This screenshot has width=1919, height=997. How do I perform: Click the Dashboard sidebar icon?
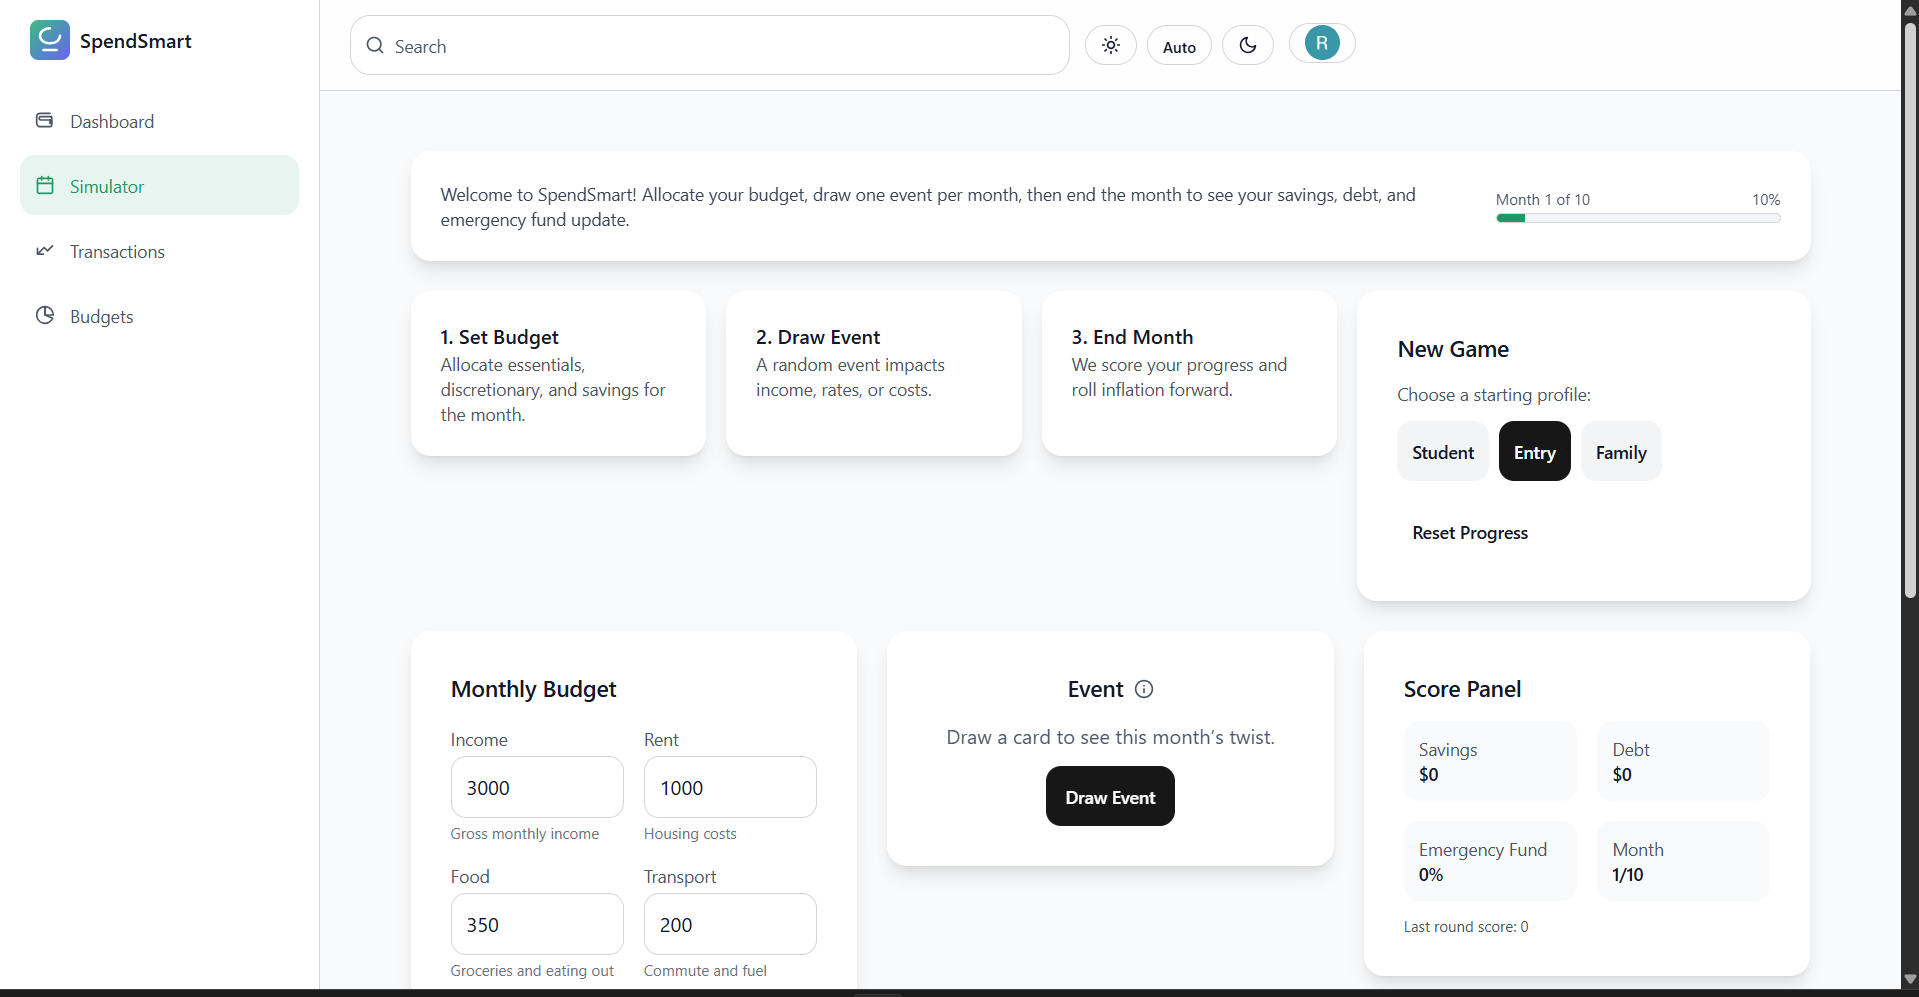click(45, 121)
